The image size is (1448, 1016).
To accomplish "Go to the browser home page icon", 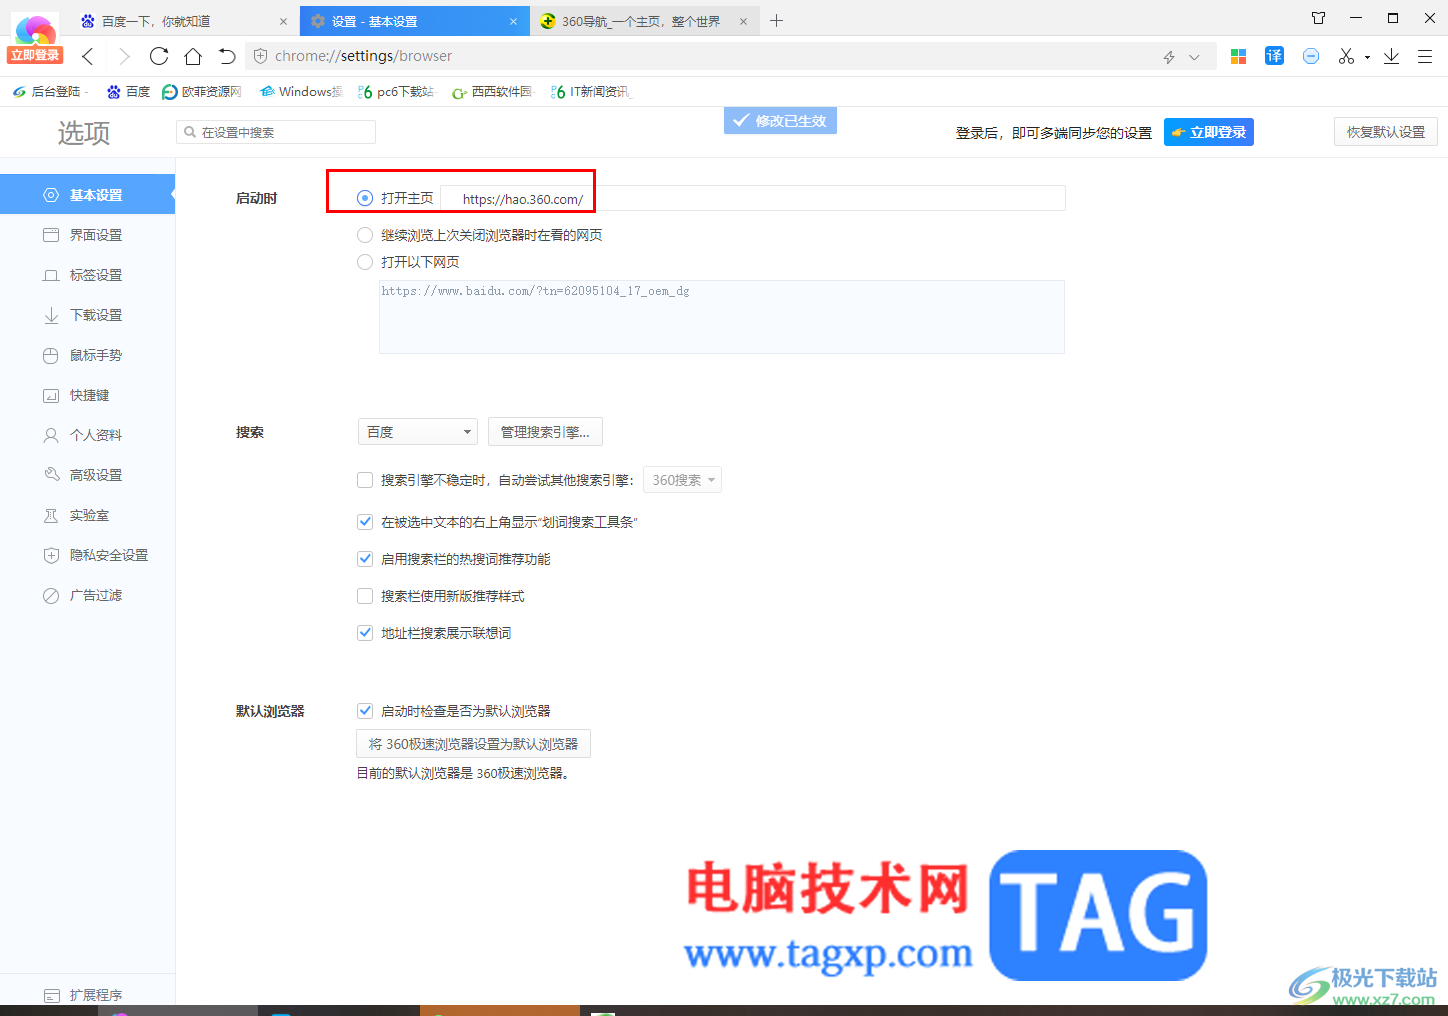I will 193,56.
